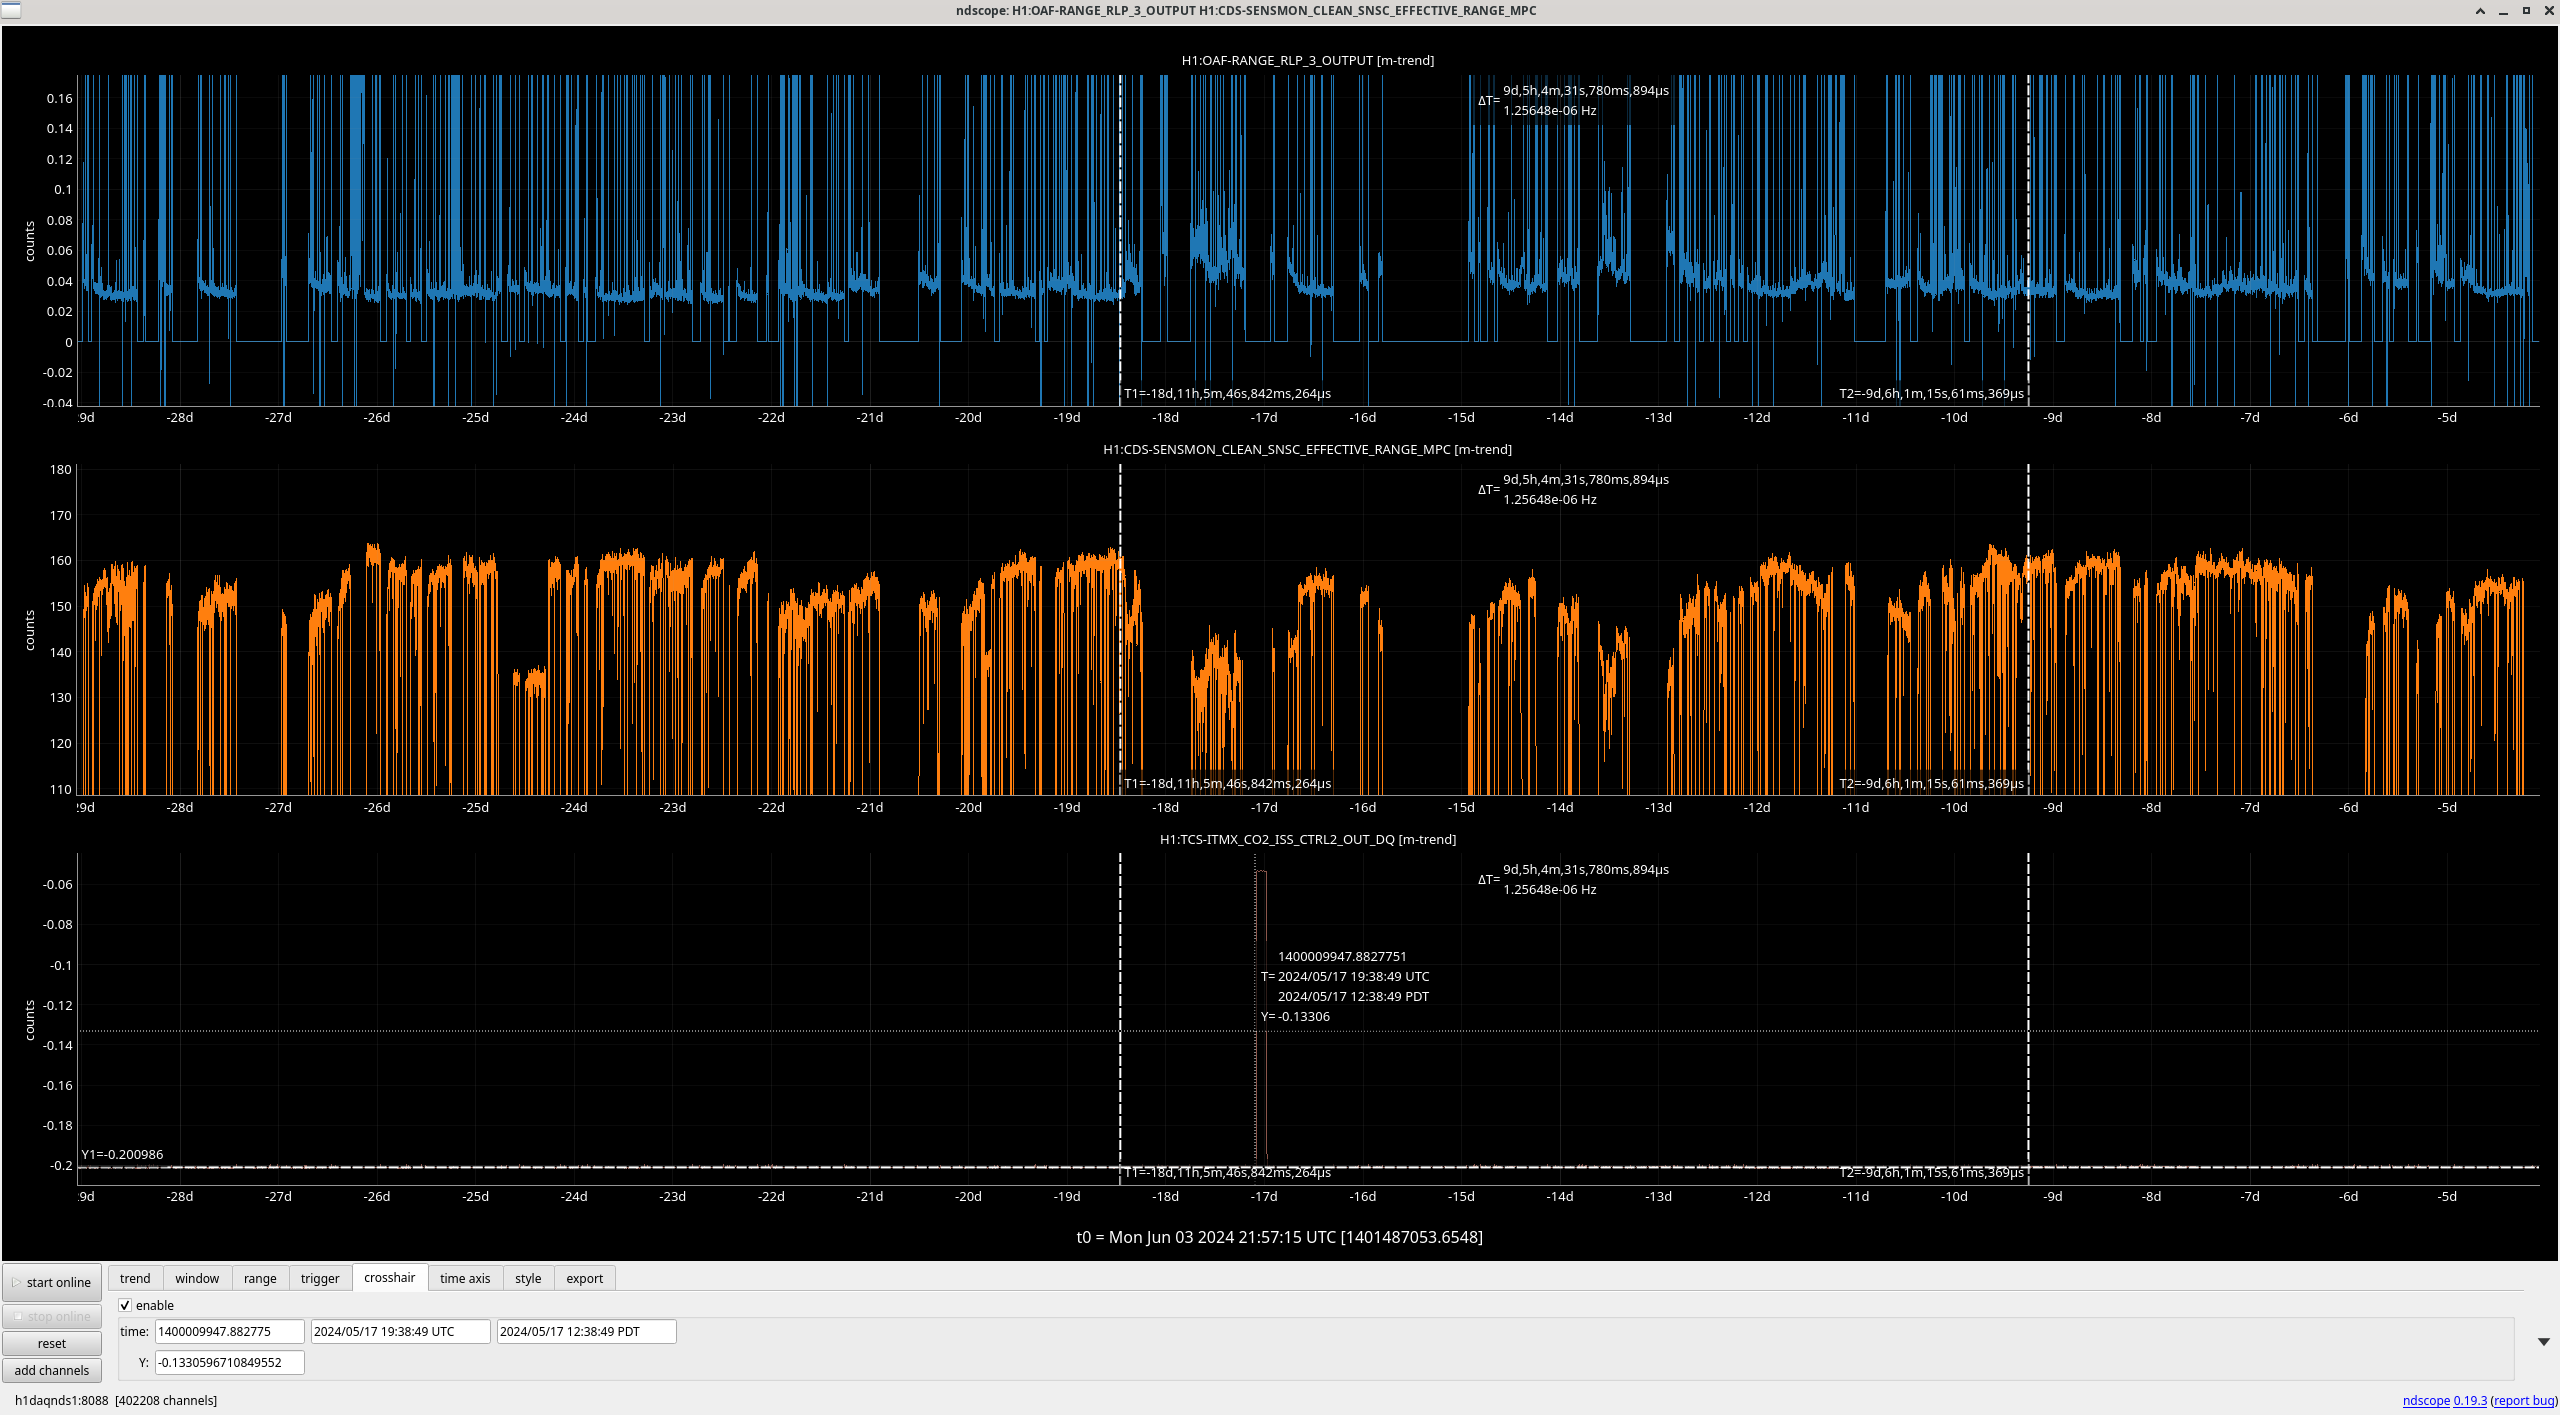Click the window keep-above arrow icon in title bar
Screen dimensions: 2560x1415
(x=2480, y=11)
